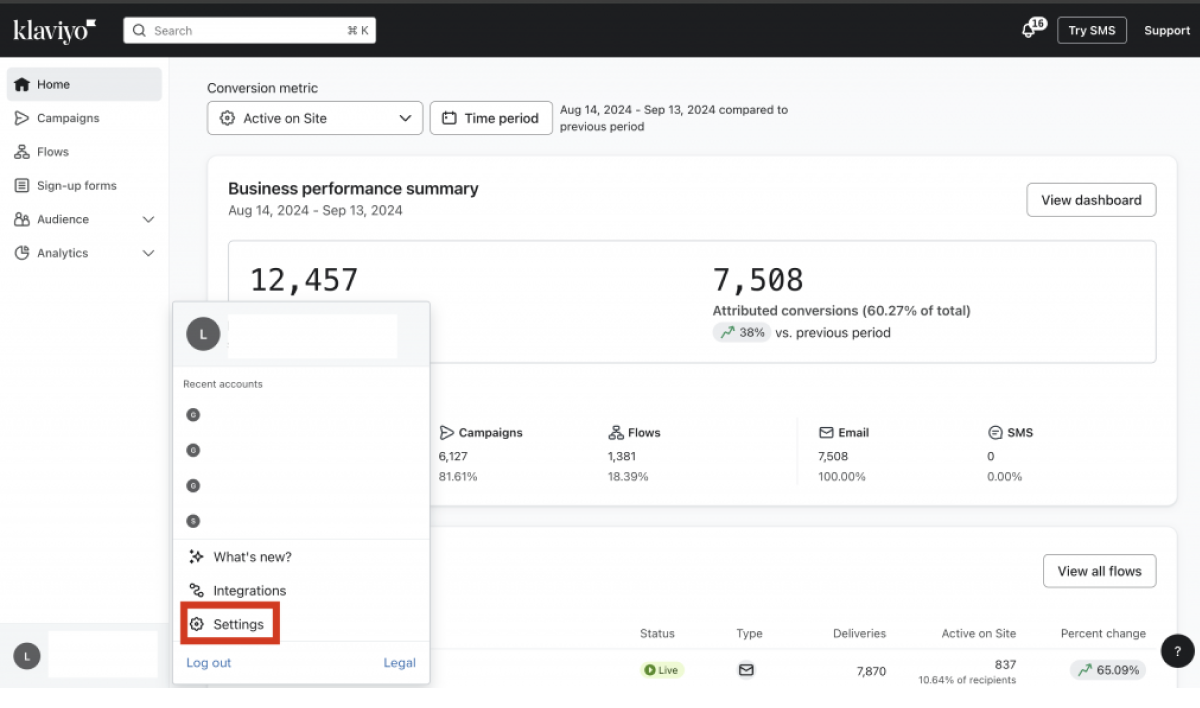Click the Support link
The width and height of the screenshot is (1200, 708).
coord(1167,31)
